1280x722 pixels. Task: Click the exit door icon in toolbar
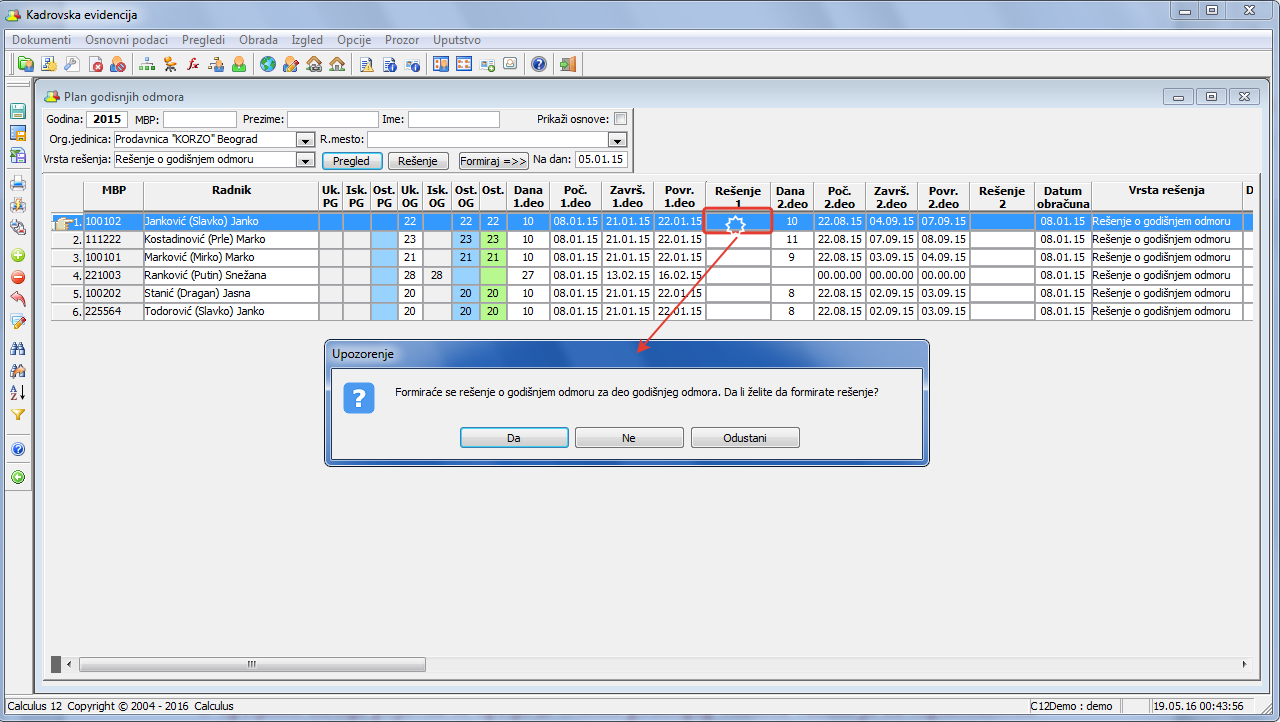(568, 64)
